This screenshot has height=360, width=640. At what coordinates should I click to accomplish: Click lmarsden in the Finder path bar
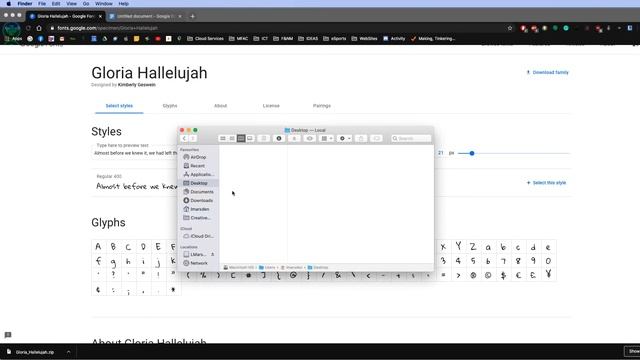(292, 267)
